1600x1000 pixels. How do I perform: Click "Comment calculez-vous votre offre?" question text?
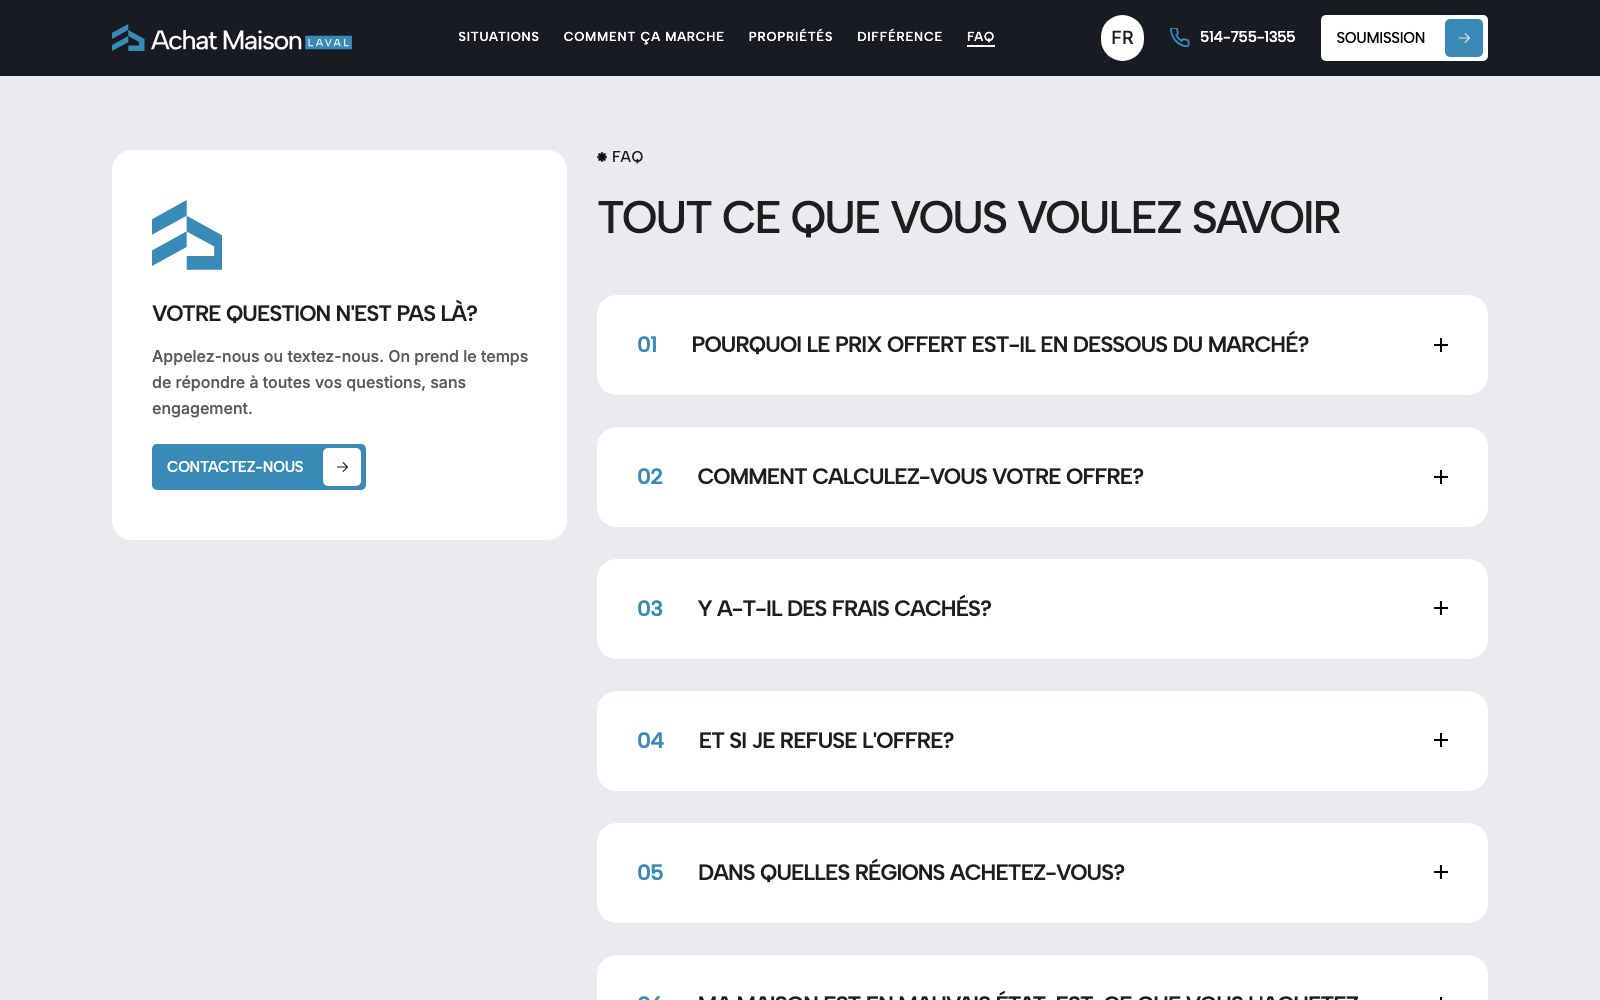click(x=920, y=477)
